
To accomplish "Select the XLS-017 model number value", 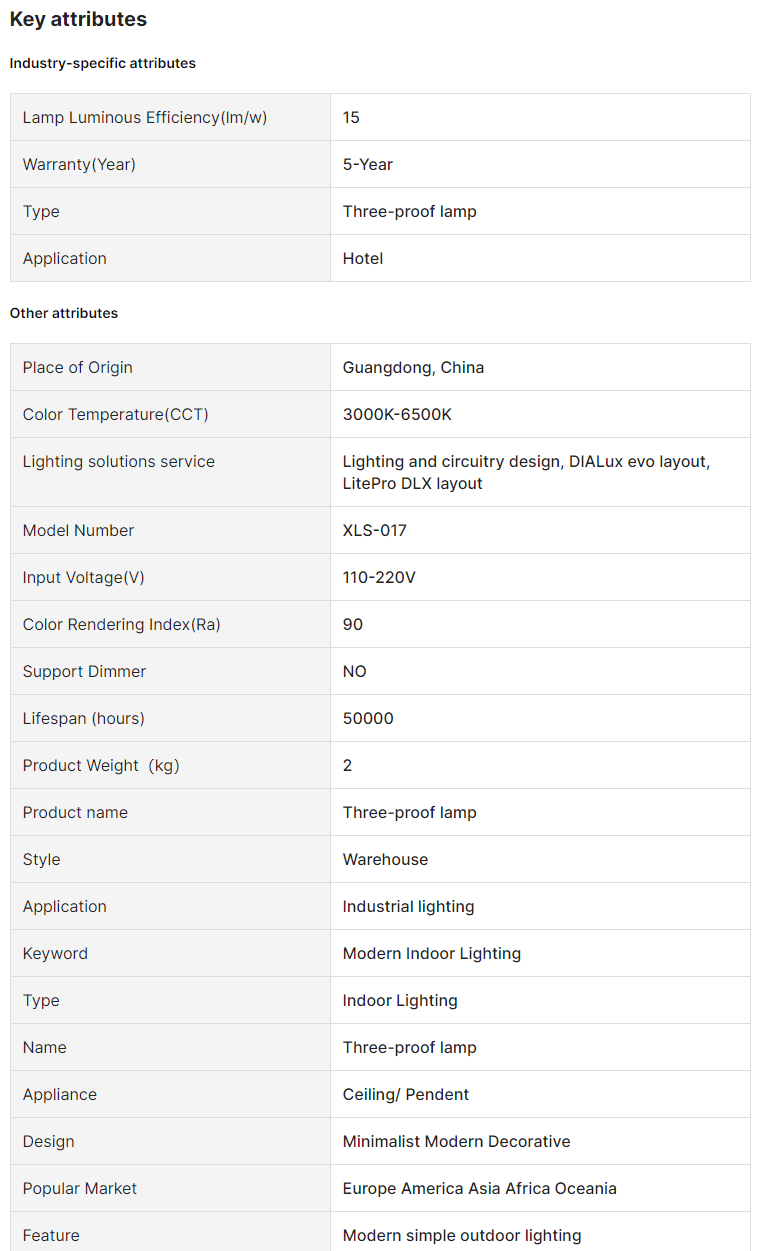I will [x=375, y=530].
